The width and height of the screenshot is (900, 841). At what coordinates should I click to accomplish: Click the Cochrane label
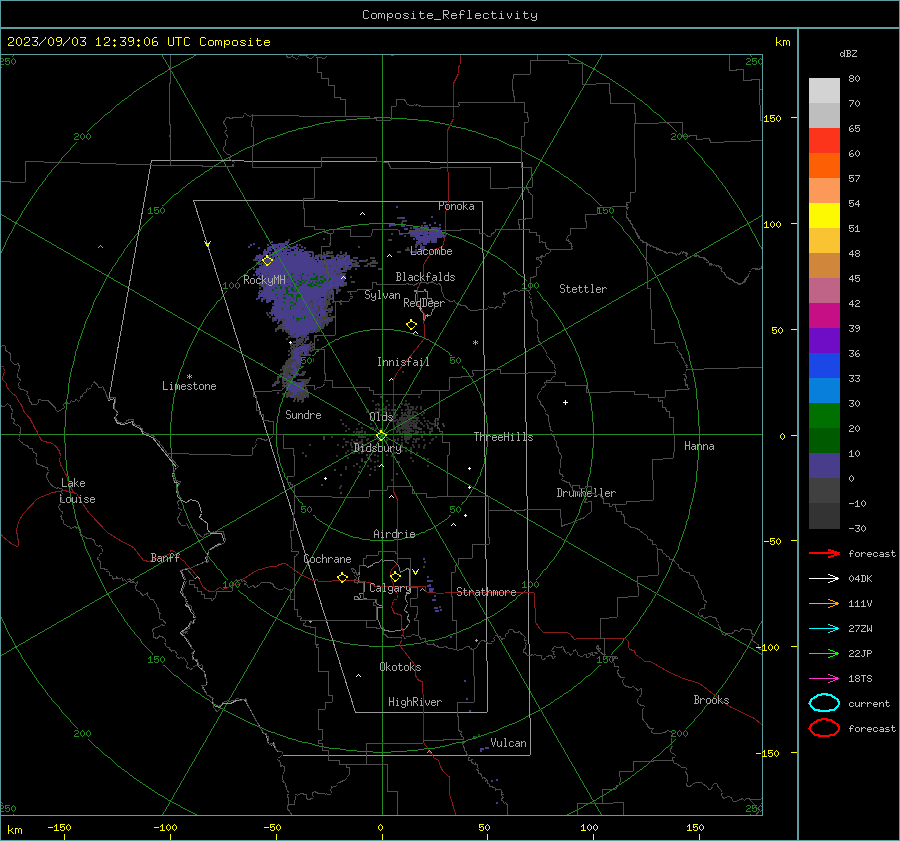coord(327,559)
